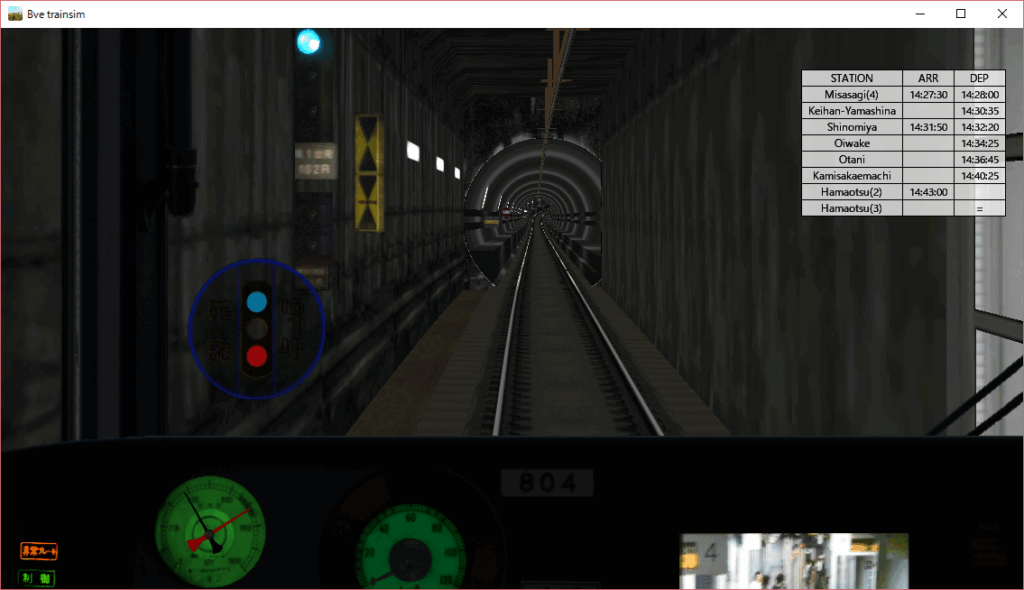Viewport: 1024px width, 590px height.
Task: Select the Misasagi(4) station row
Action: (903, 94)
